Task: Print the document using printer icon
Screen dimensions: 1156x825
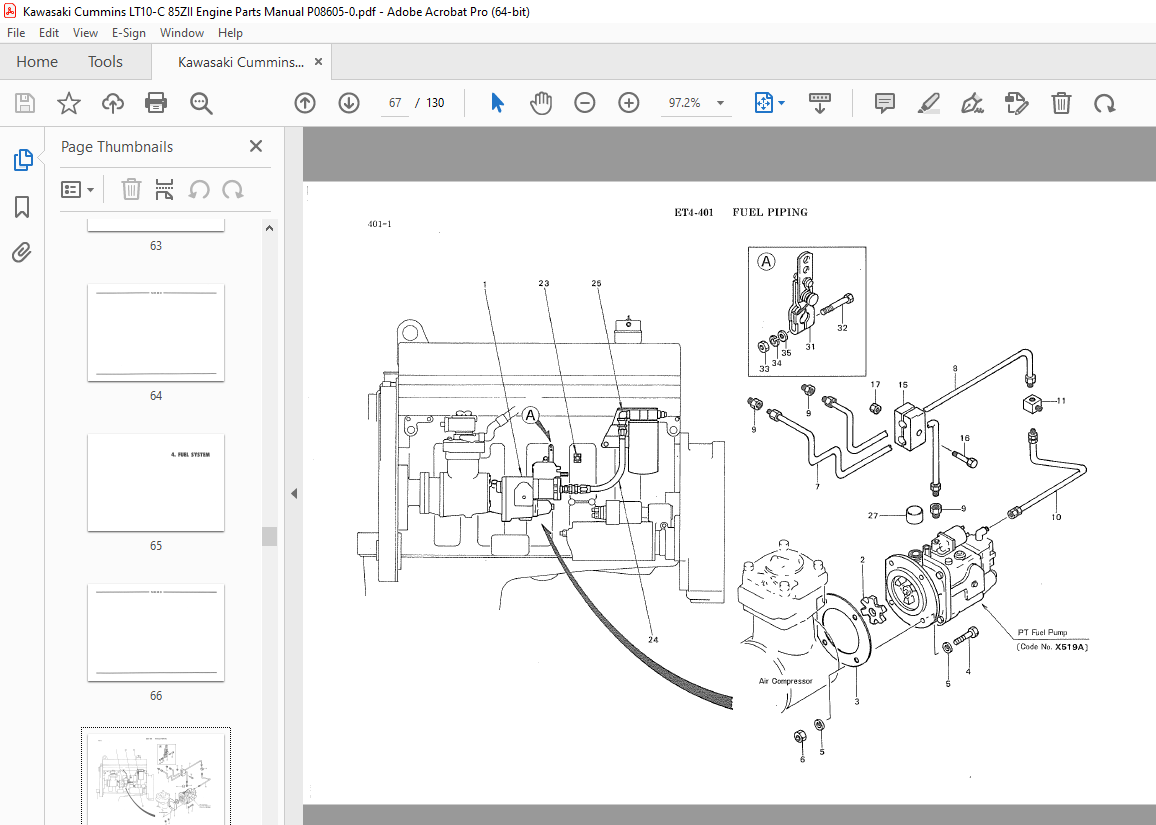Action: [x=156, y=103]
